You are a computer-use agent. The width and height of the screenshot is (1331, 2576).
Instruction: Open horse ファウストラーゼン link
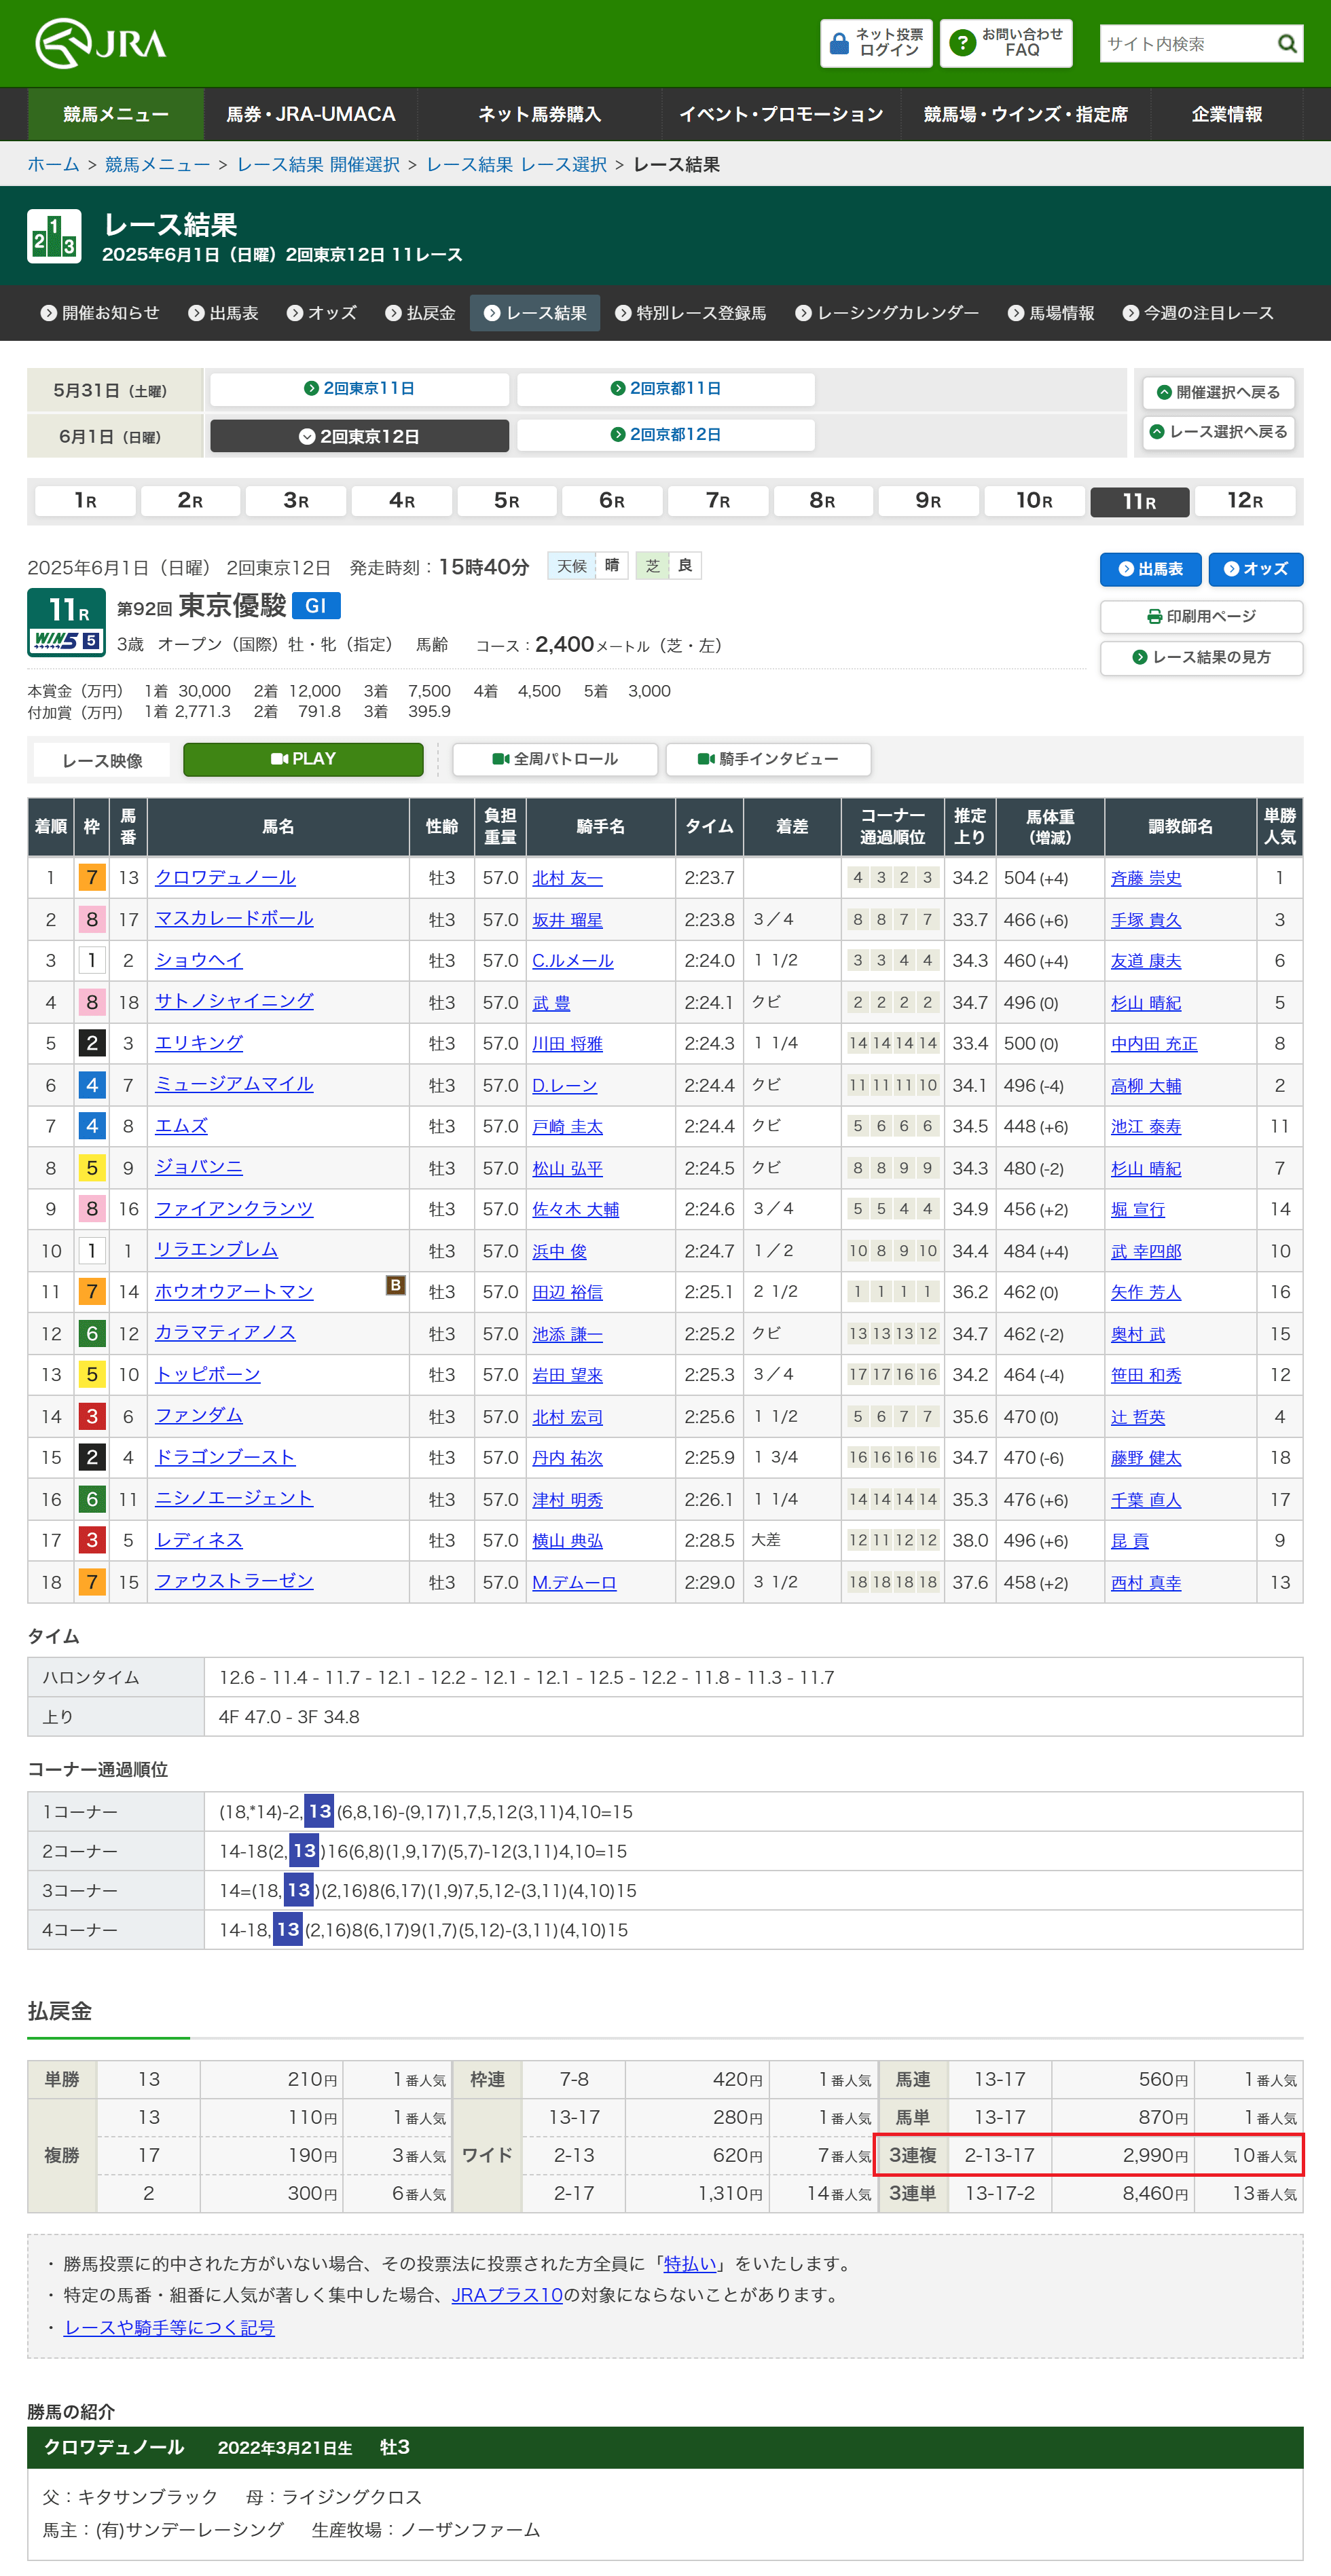point(234,1581)
